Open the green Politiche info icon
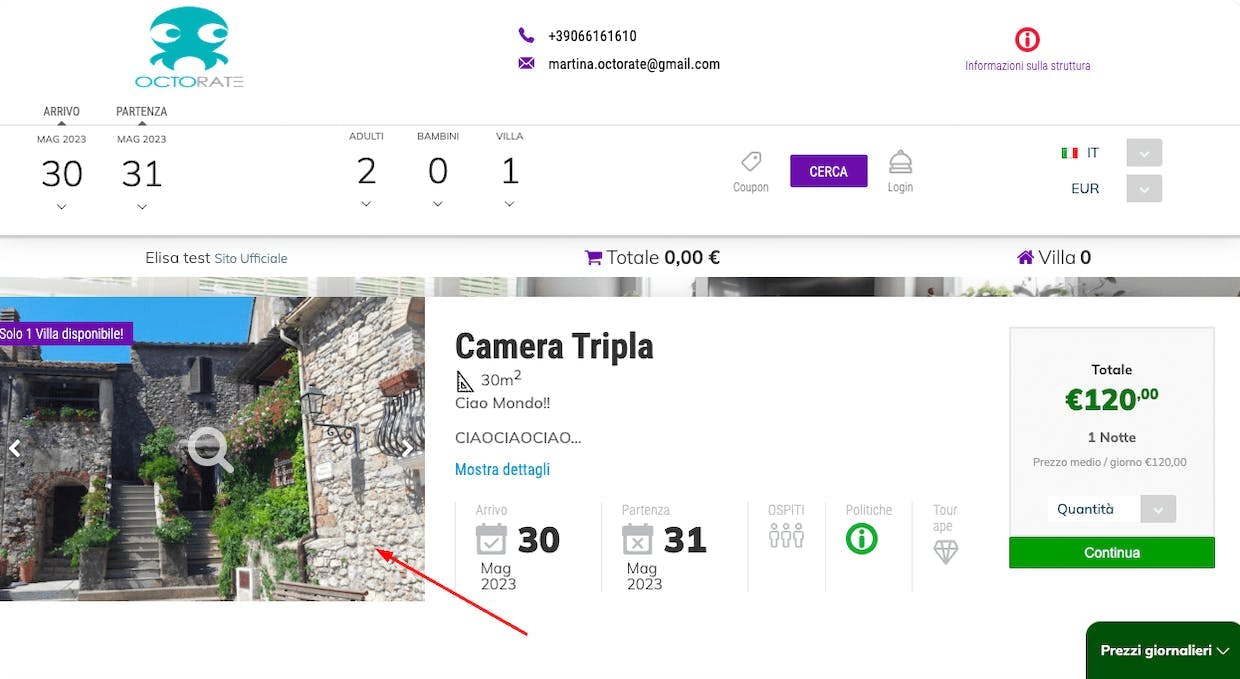The height and width of the screenshot is (679, 1240). click(x=861, y=539)
